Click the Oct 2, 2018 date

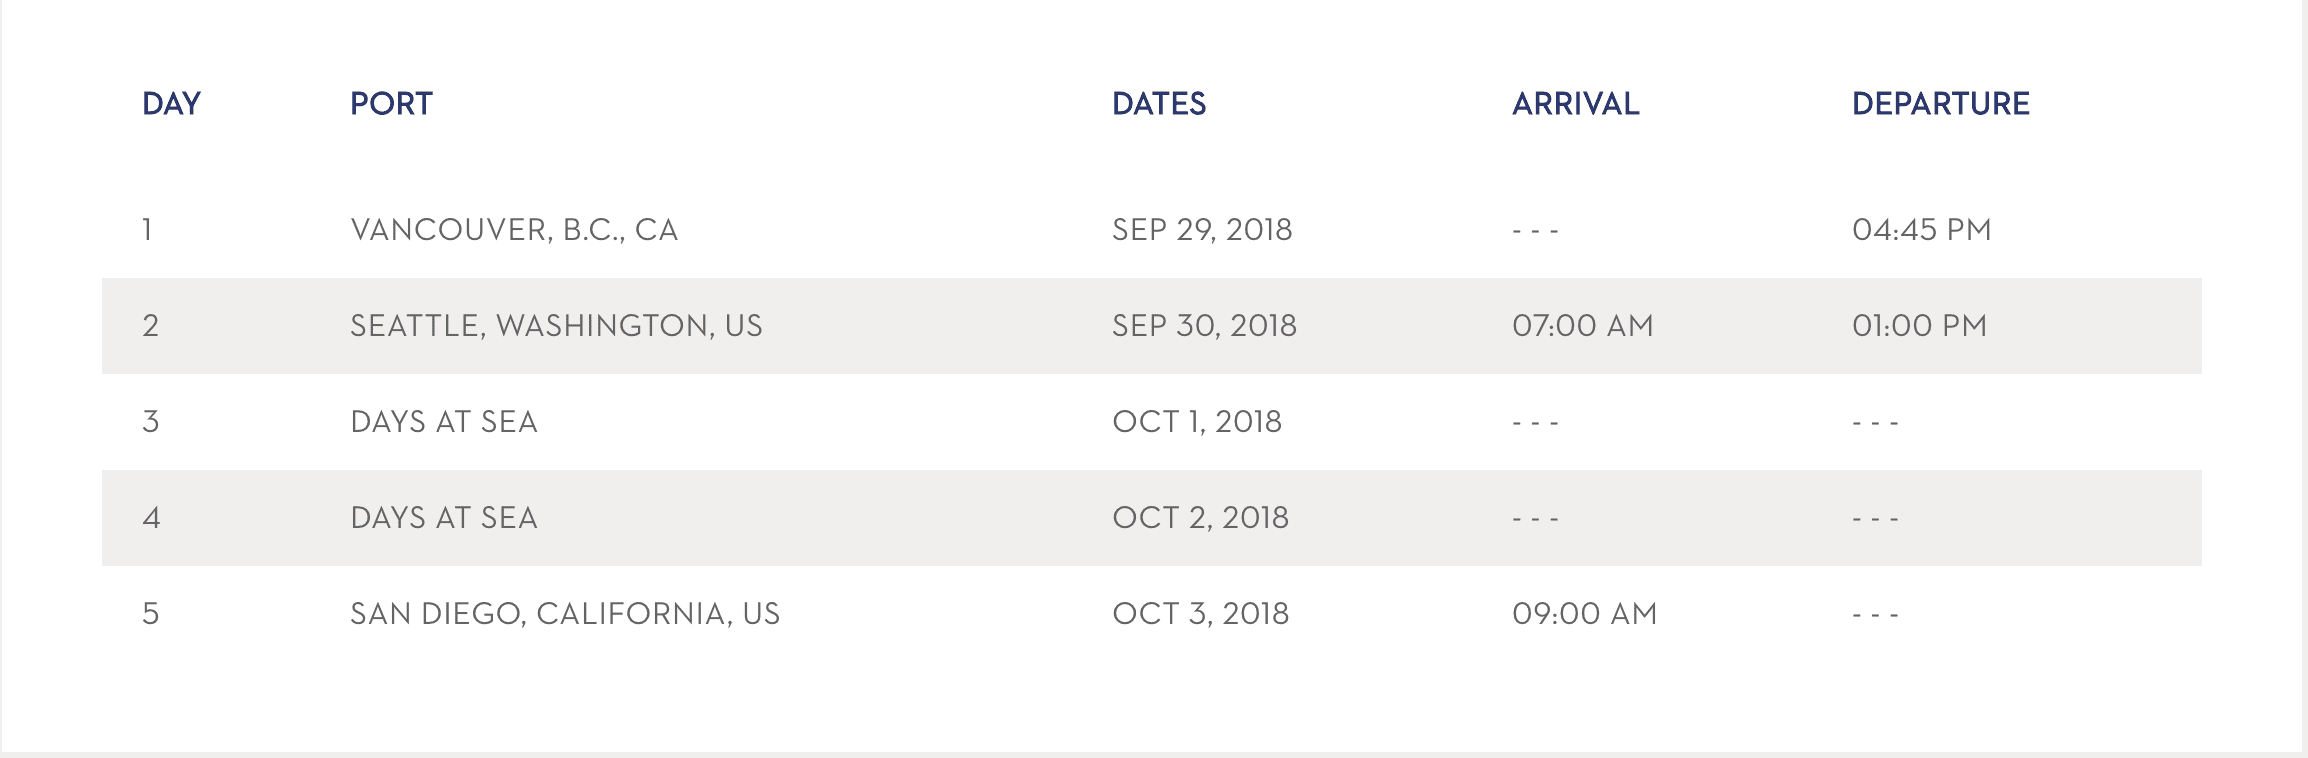tap(1200, 518)
